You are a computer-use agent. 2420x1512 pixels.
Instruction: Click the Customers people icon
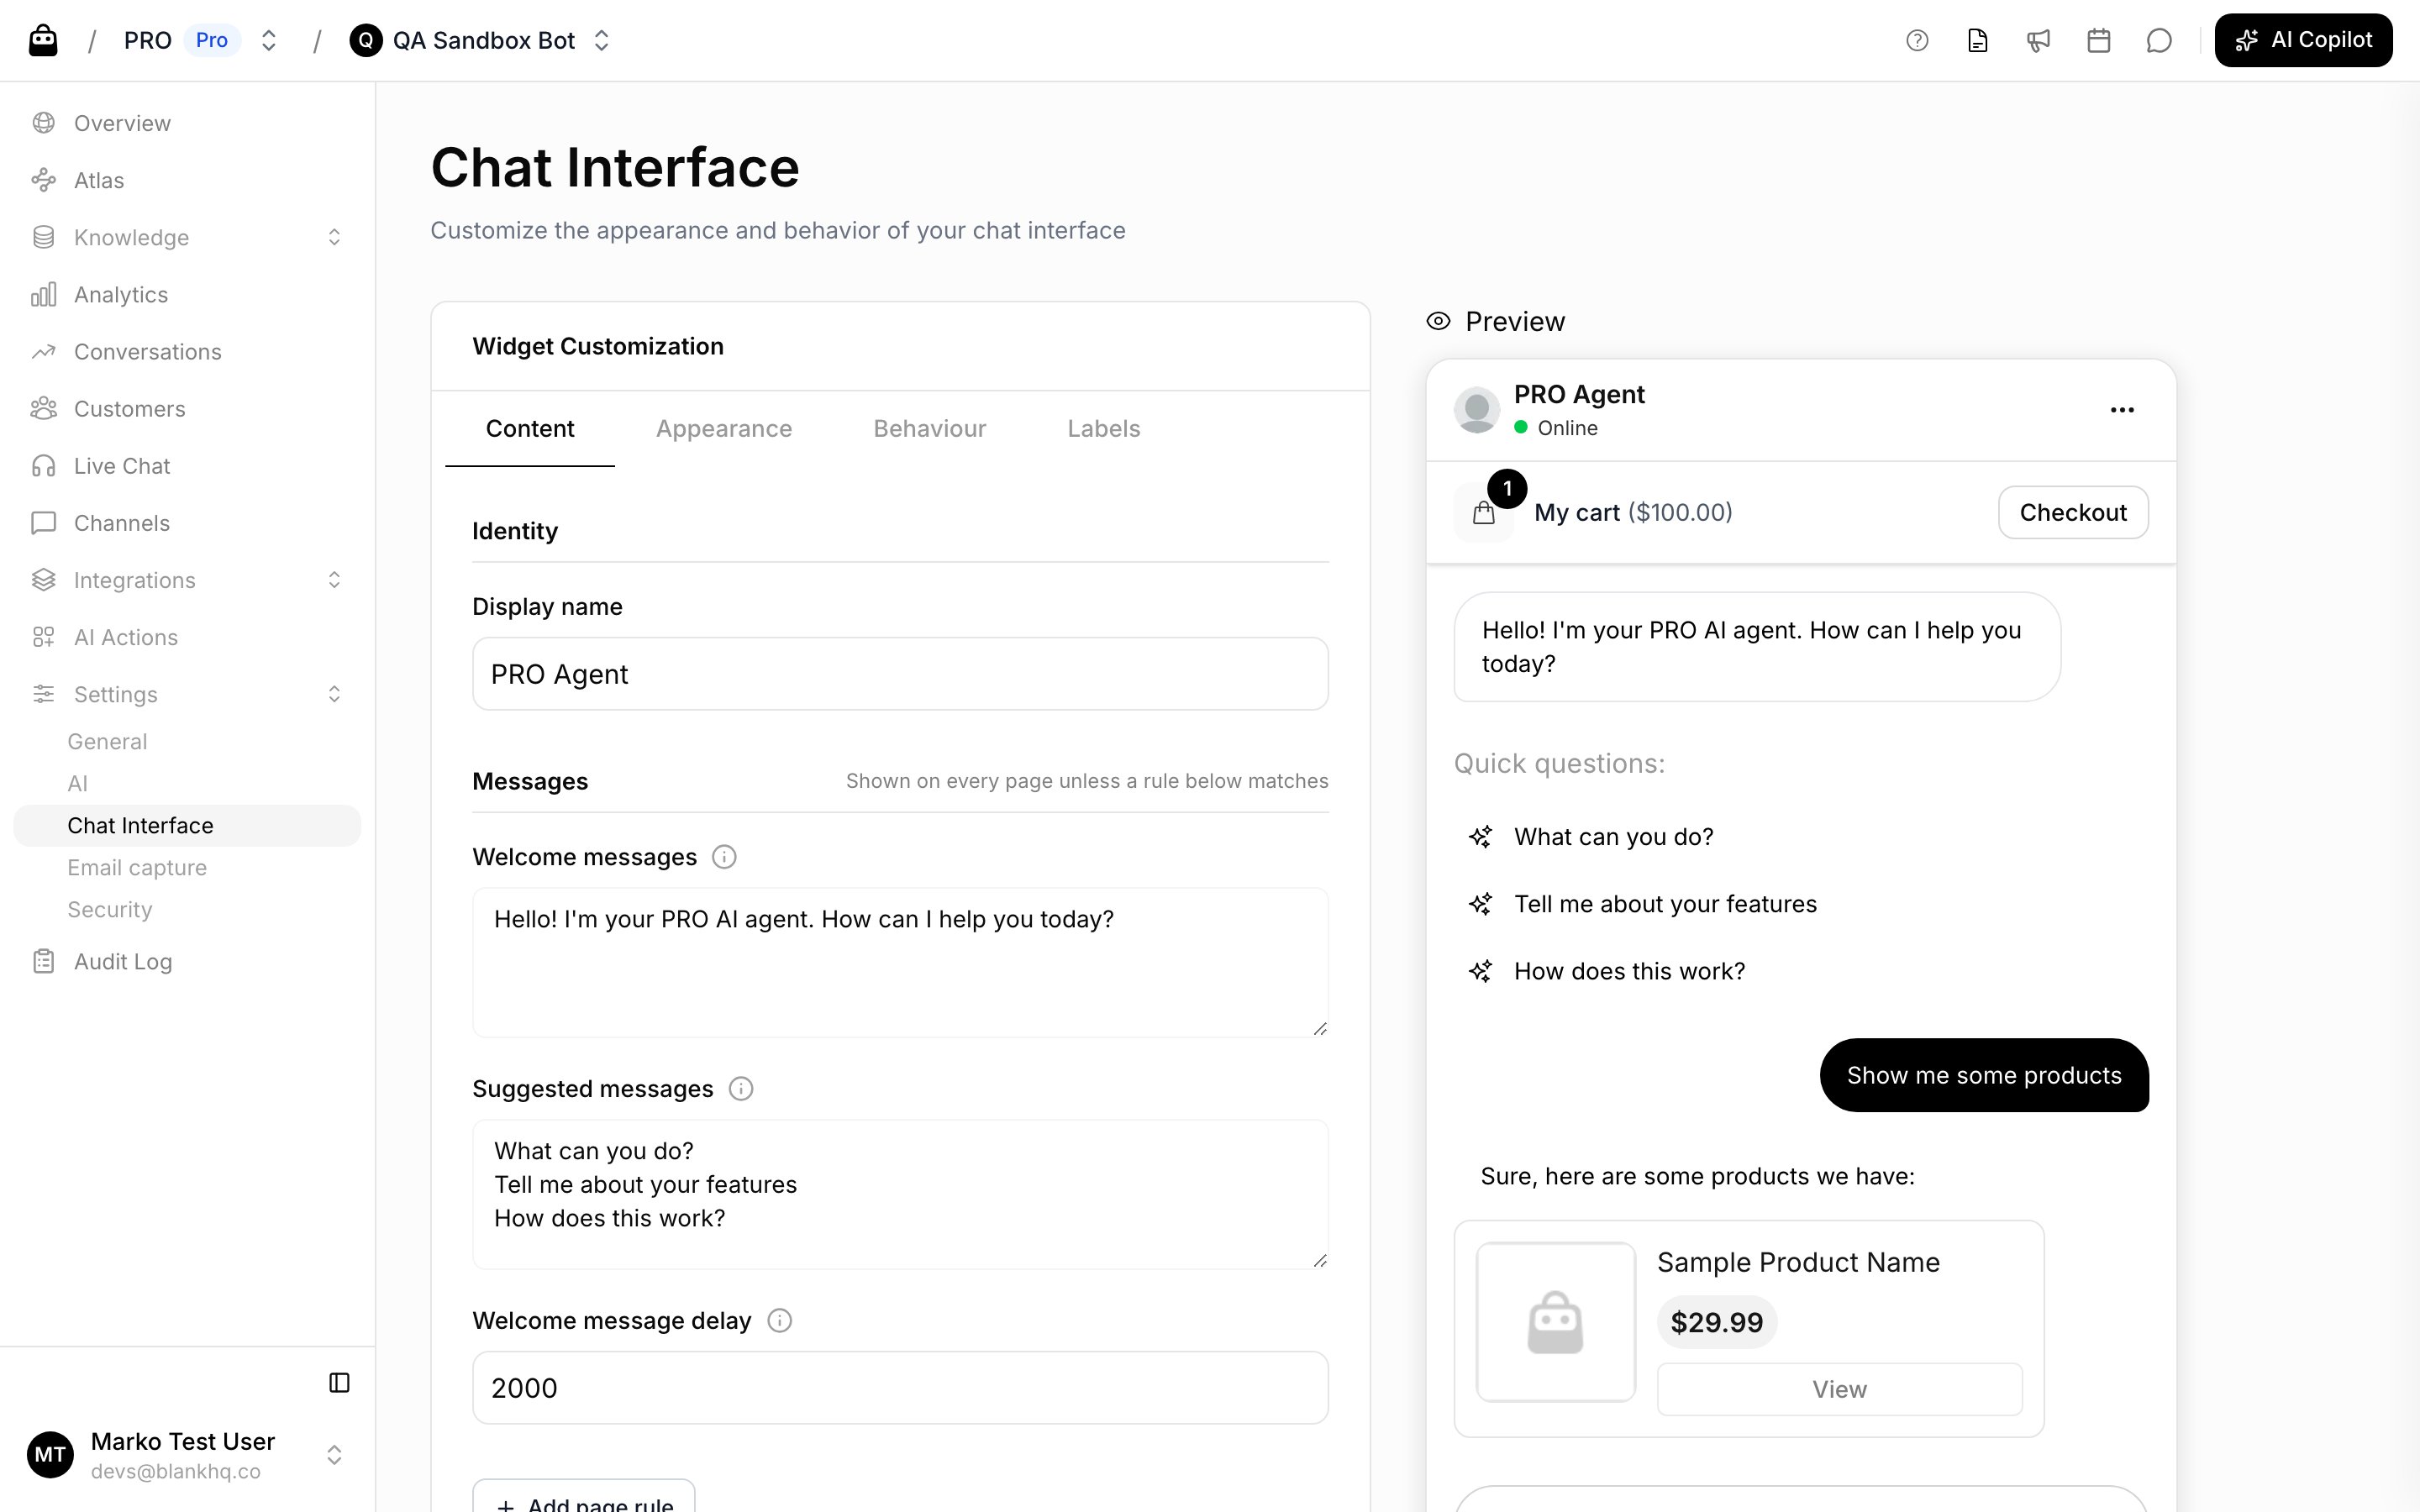pos(43,409)
